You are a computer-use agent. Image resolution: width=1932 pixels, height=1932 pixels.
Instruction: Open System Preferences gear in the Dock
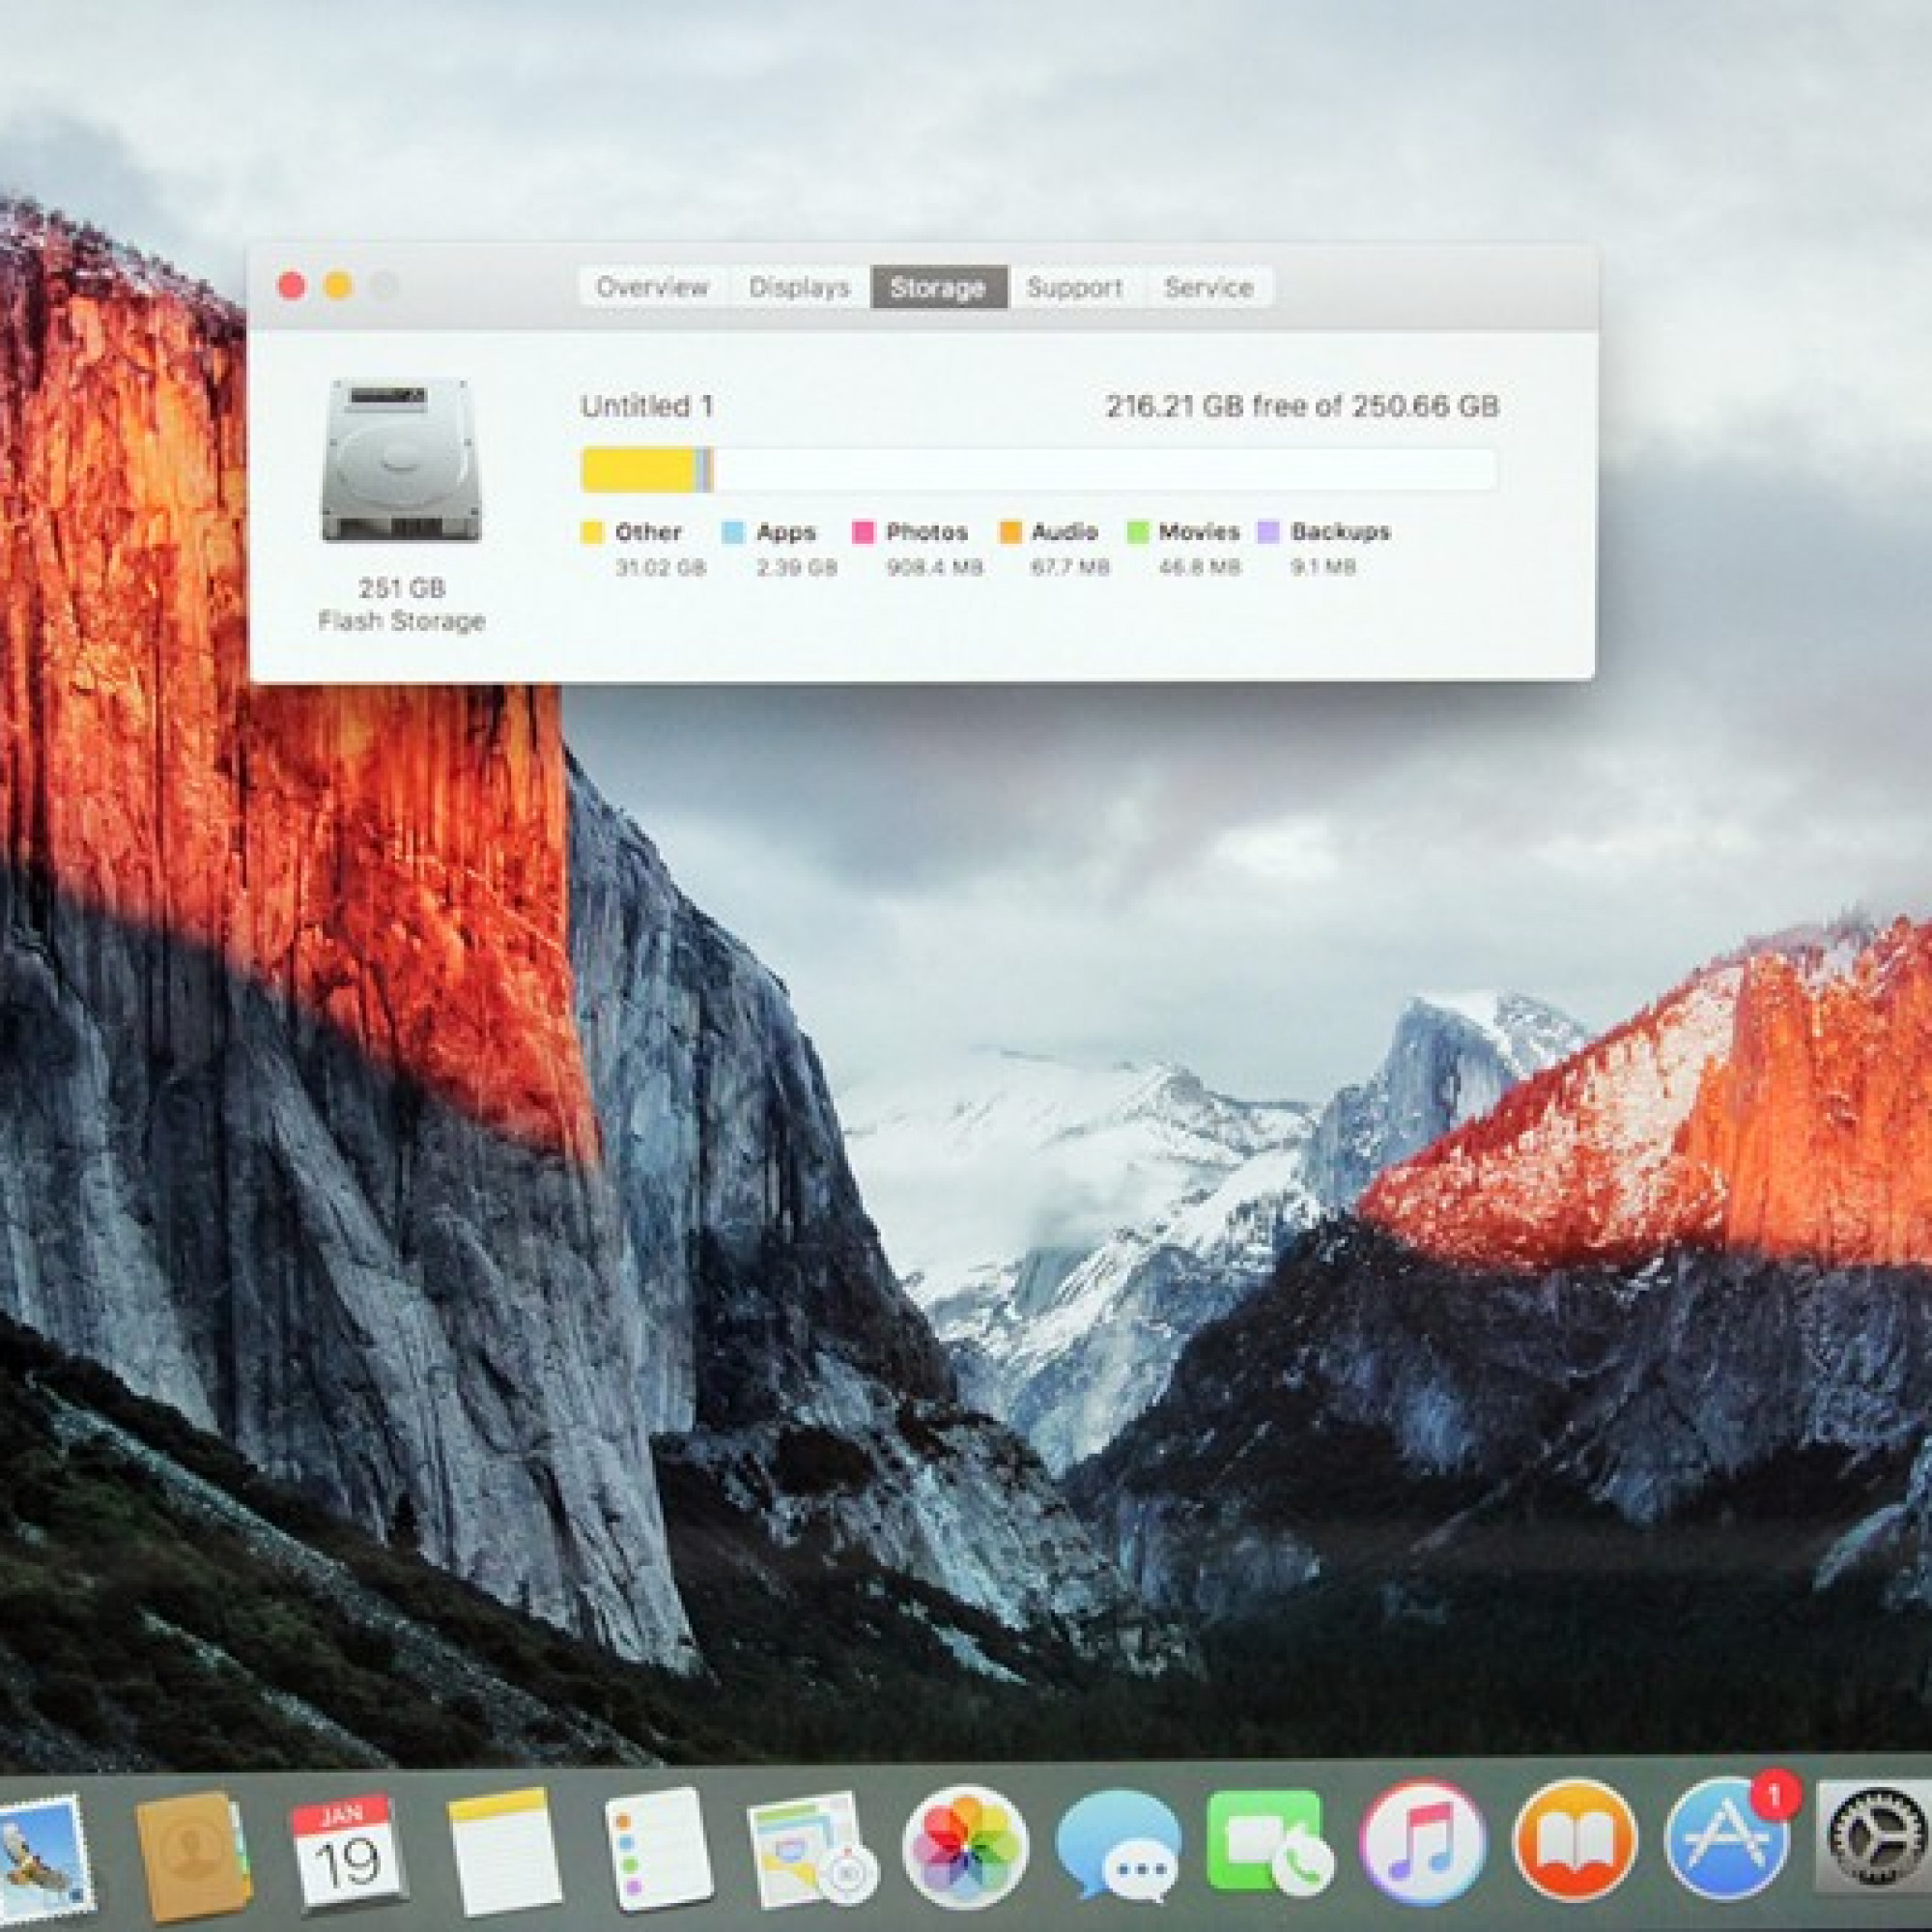point(1876,1837)
